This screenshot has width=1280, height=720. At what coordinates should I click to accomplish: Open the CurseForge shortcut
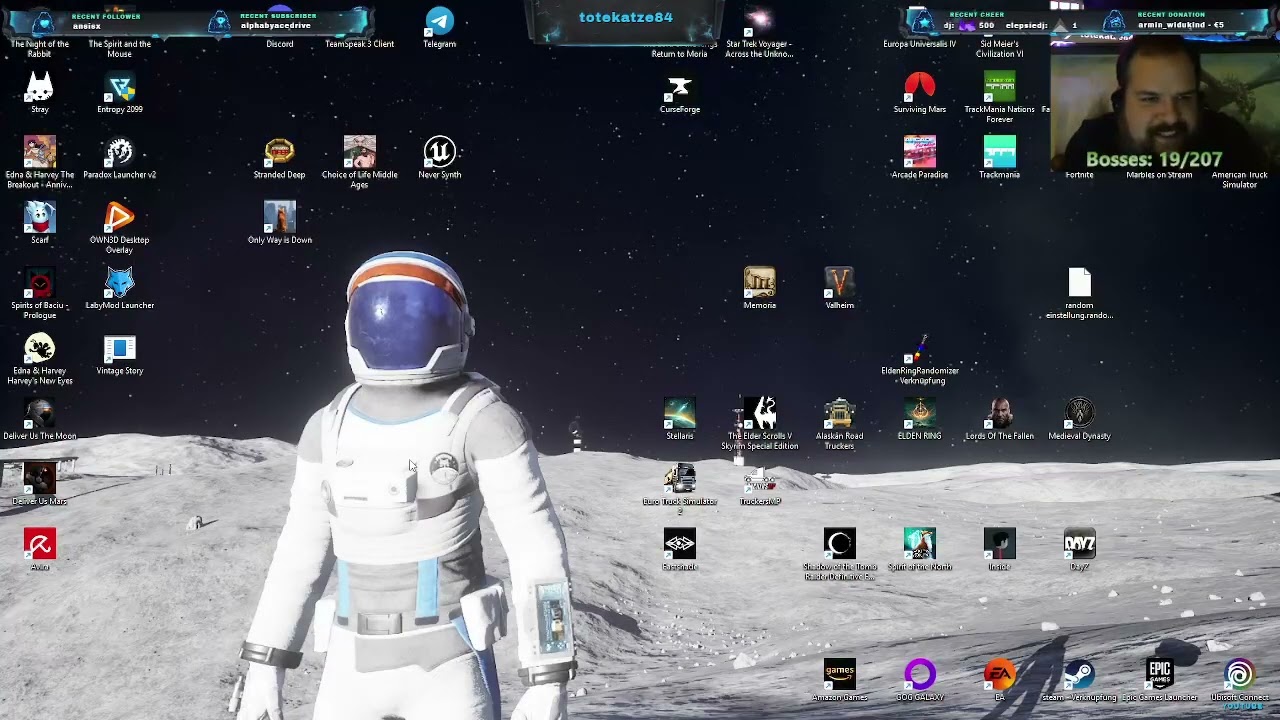(680, 87)
